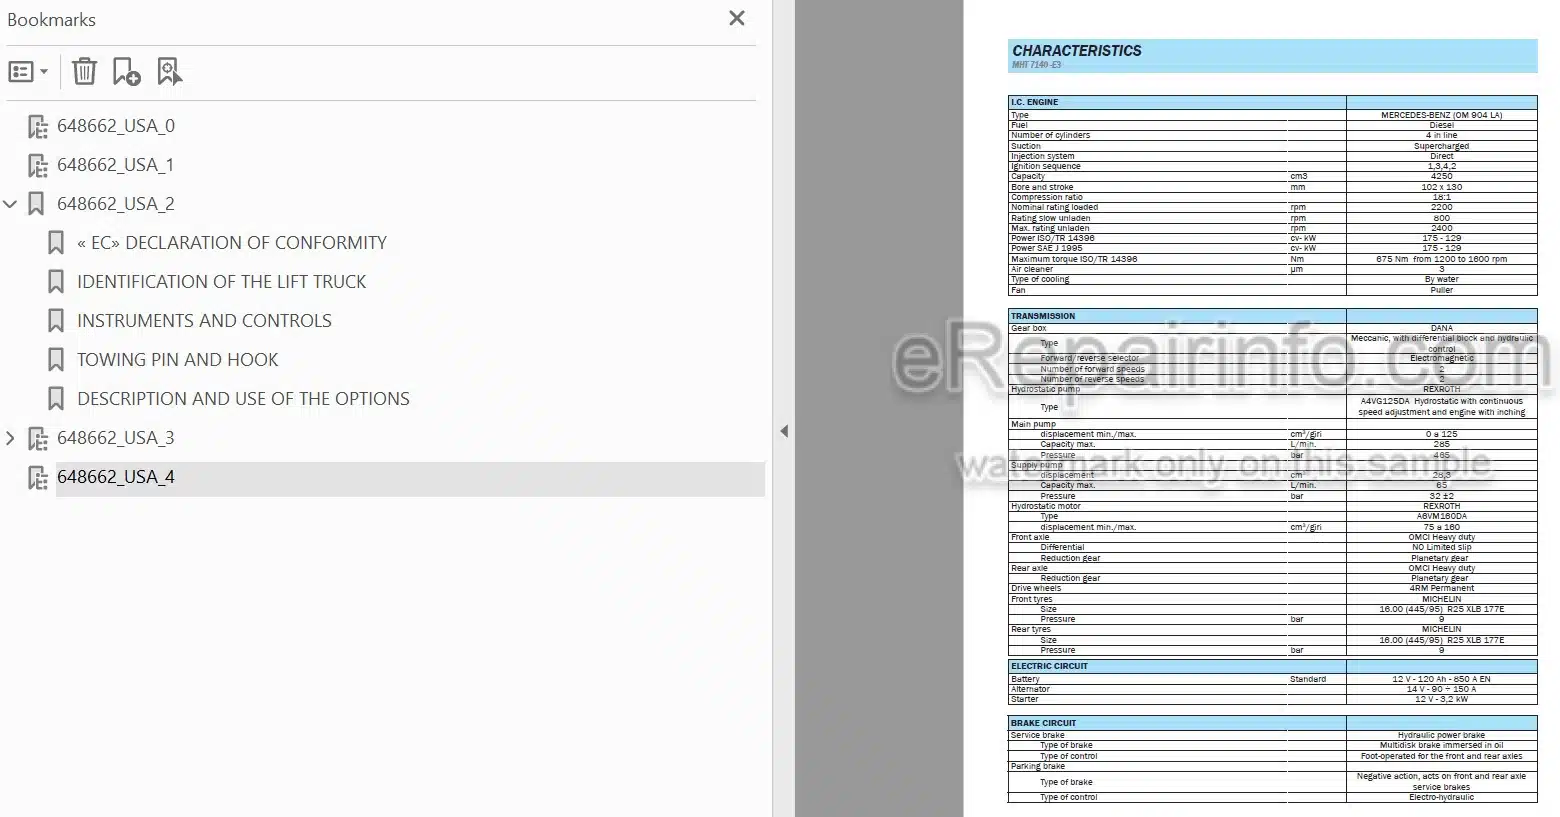Image resolution: width=1560 pixels, height=817 pixels.
Task: Click the CHARACTERISTICS page heading
Action: tap(1077, 51)
